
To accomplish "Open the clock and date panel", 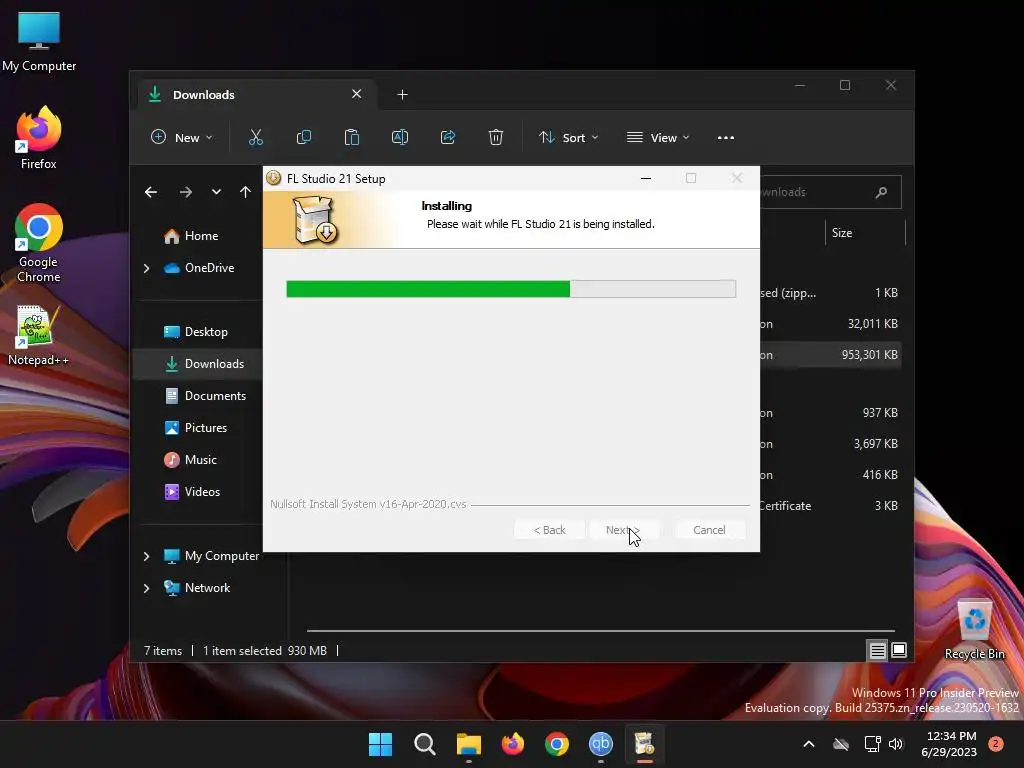I will point(949,744).
